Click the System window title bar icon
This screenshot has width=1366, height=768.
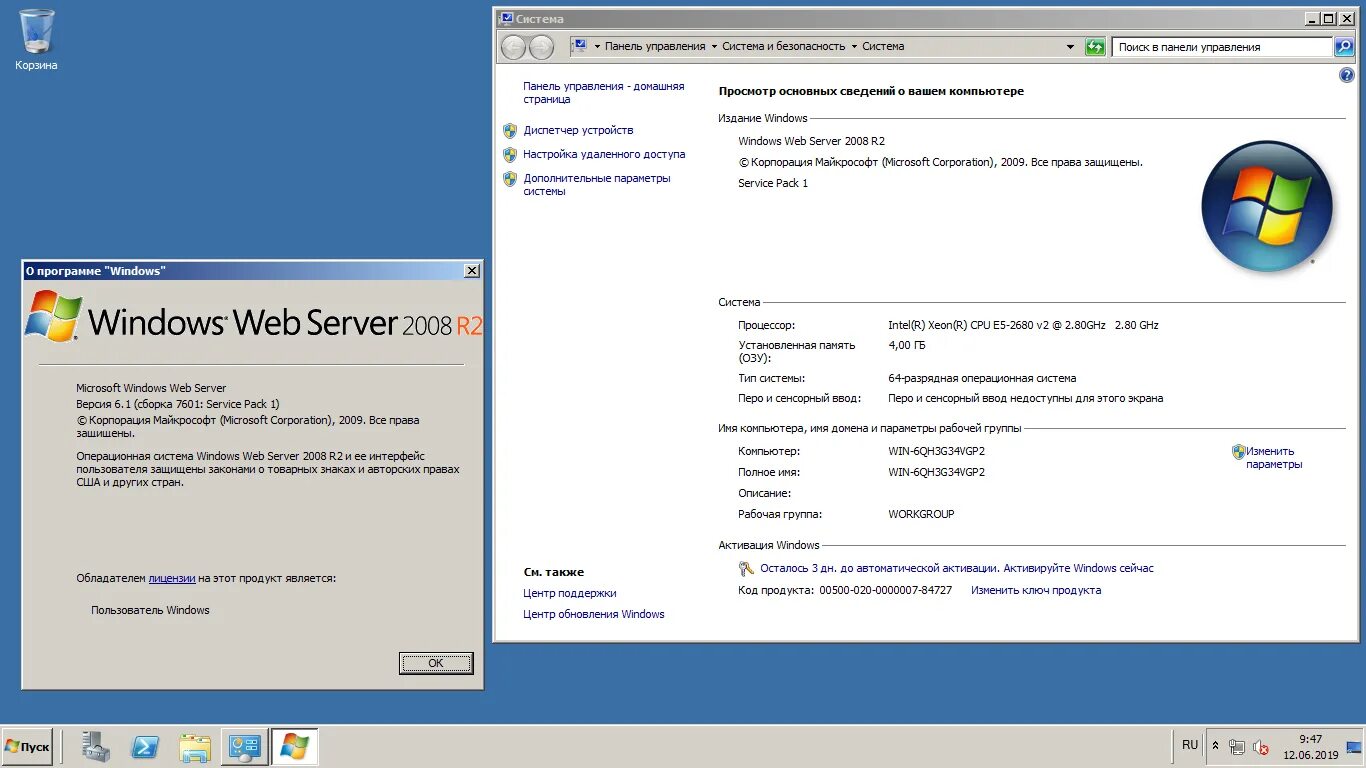coord(507,18)
